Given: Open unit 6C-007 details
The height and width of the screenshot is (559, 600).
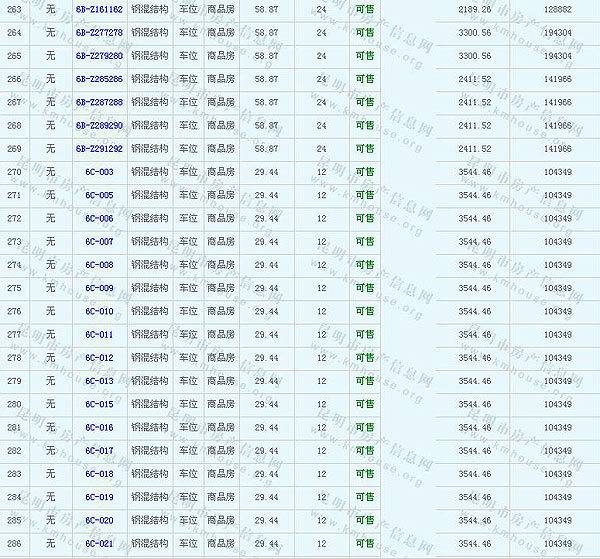Looking at the screenshot, I should [99, 241].
